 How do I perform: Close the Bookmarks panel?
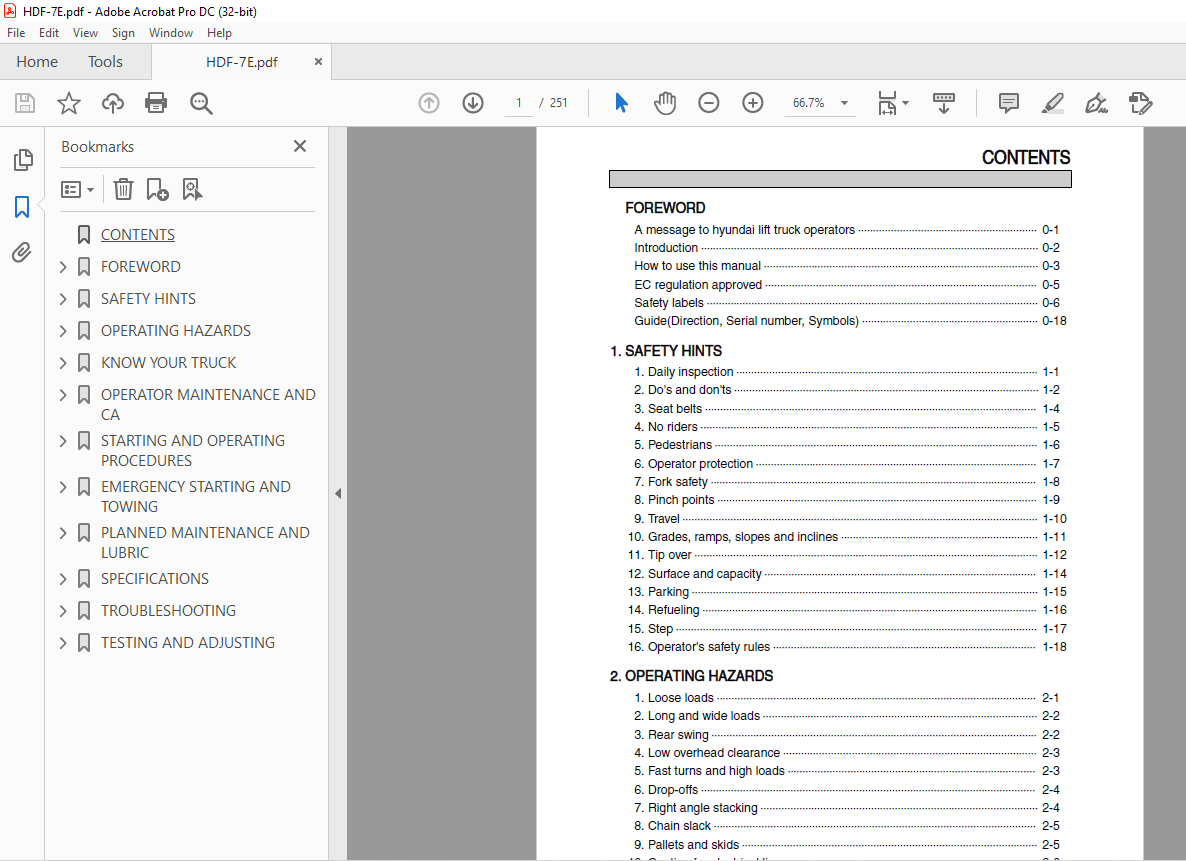click(300, 146)
